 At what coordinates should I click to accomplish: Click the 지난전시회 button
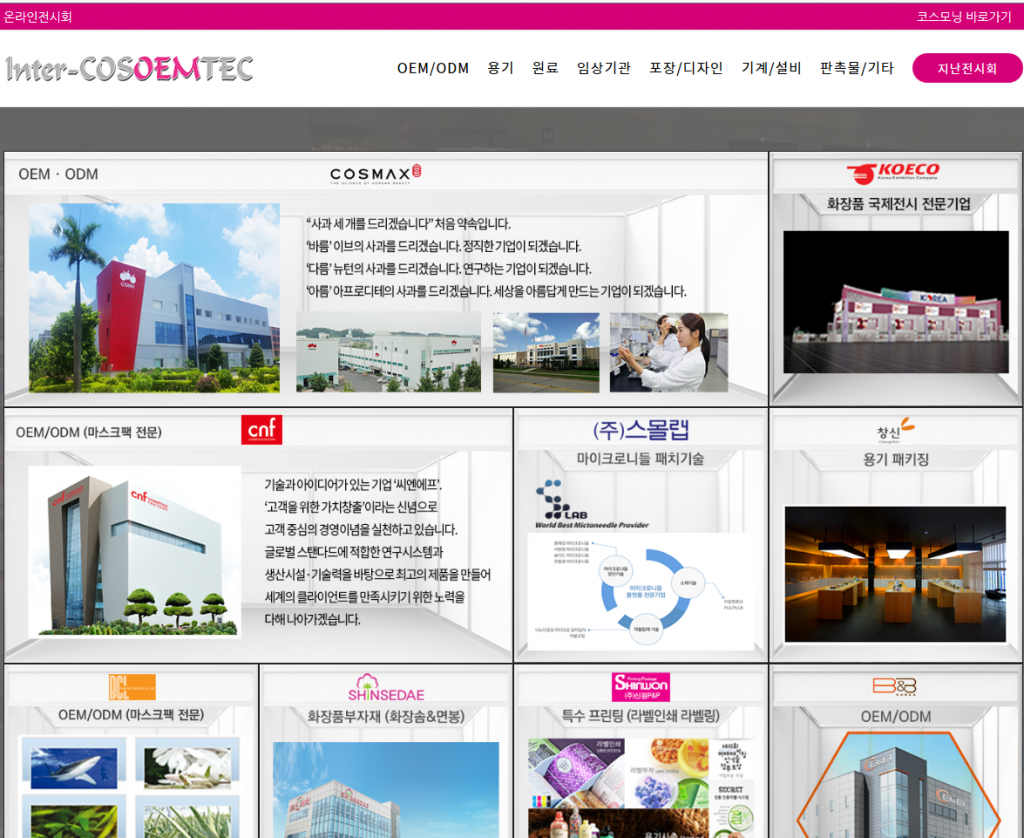click(x=967, y=68)
